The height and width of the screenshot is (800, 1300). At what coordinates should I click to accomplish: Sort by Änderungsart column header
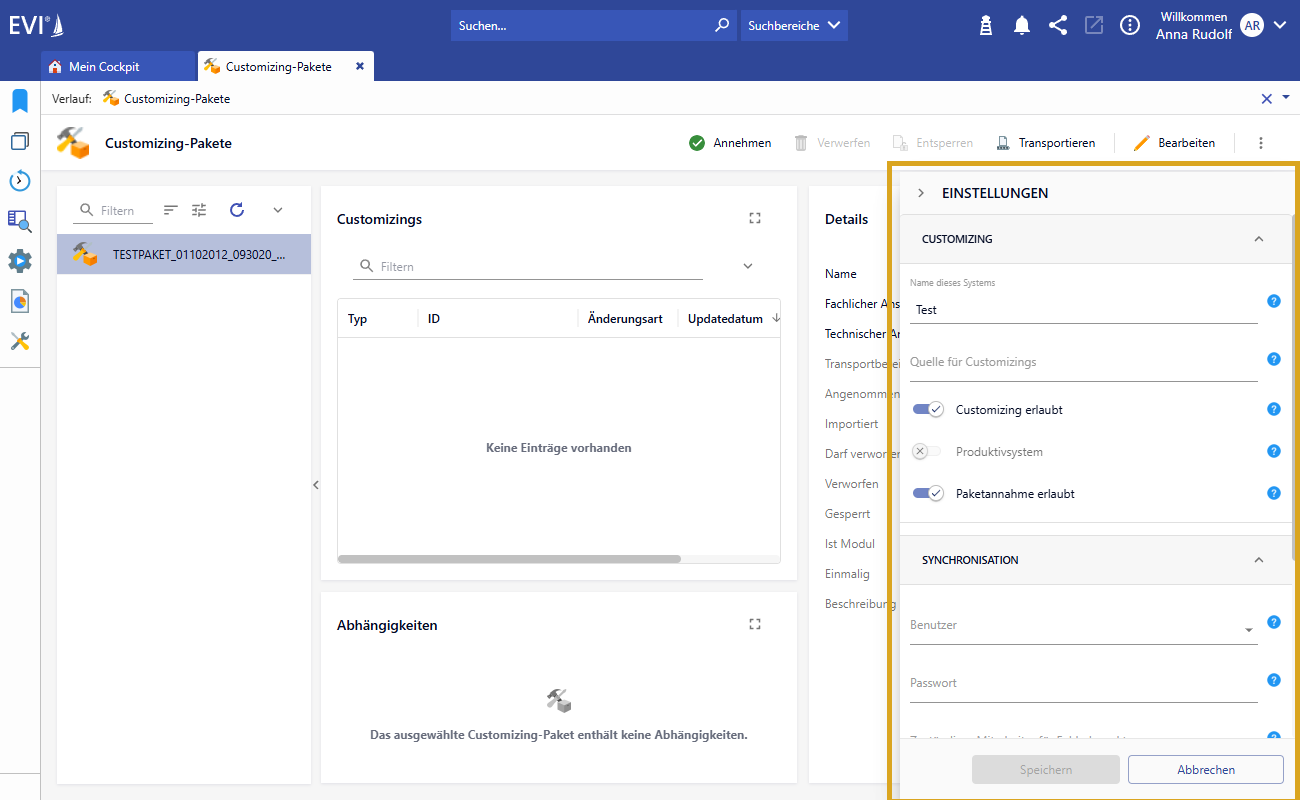click(625, 319)
